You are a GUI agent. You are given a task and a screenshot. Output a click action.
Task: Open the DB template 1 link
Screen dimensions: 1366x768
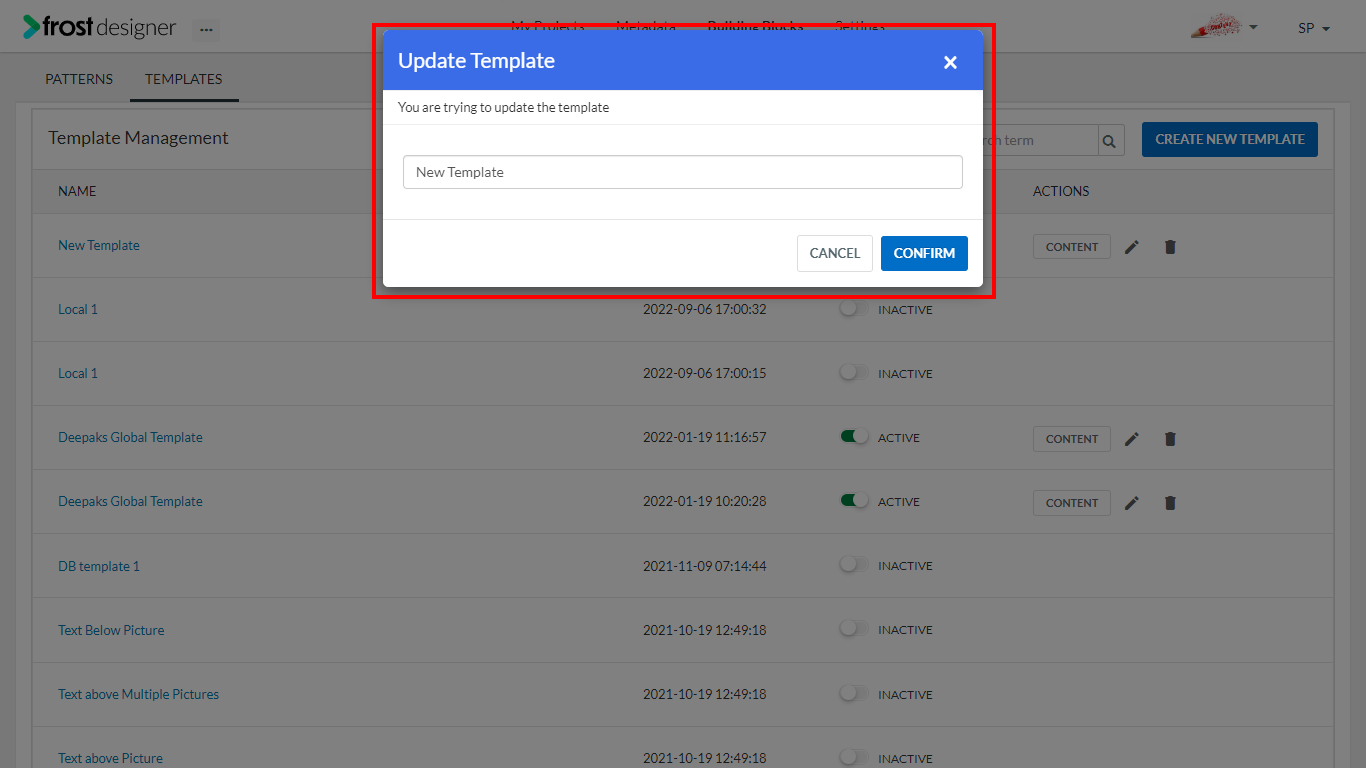pyautogui.click(x=99, y=566)
